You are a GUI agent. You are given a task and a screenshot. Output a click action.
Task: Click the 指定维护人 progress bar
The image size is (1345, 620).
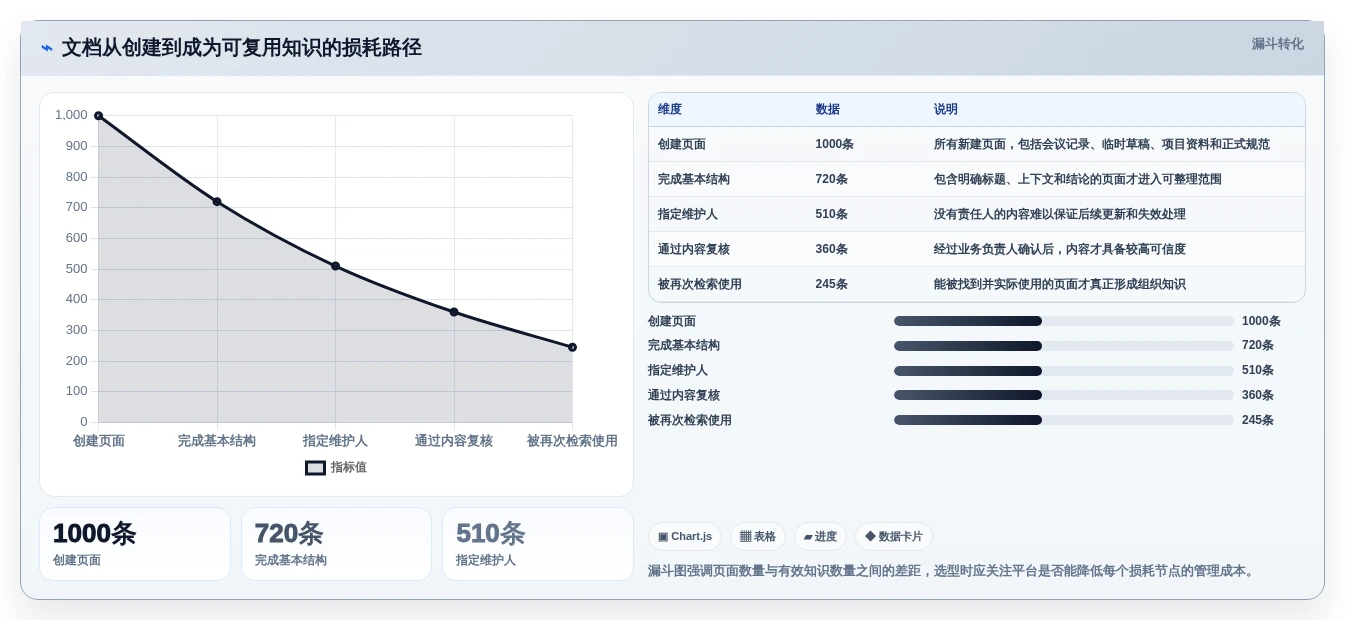click(1064, 370)
